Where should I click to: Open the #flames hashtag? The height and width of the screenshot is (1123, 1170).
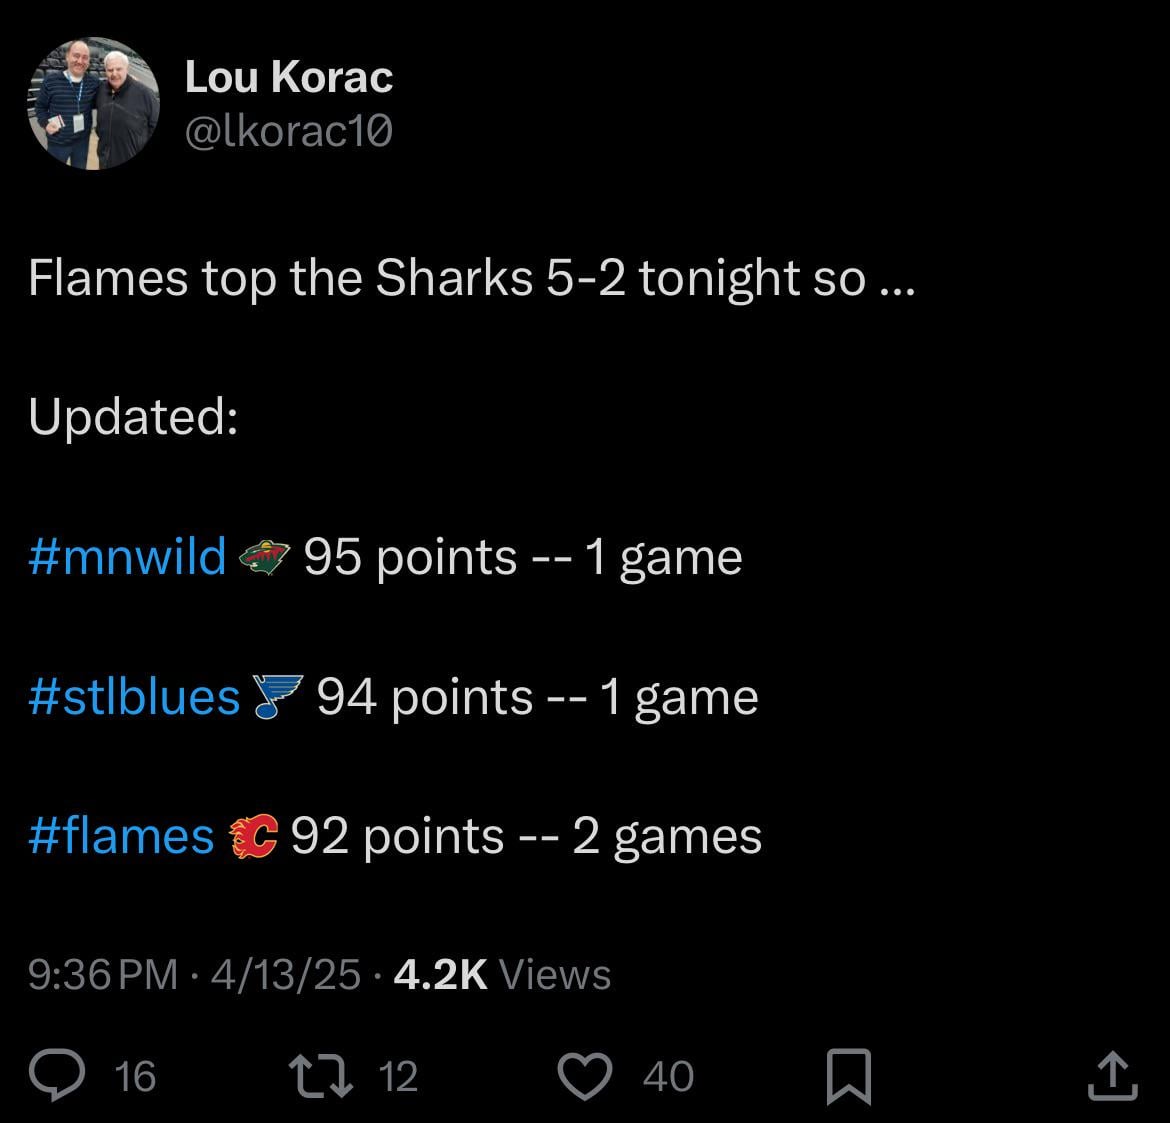tap(122, 837)
